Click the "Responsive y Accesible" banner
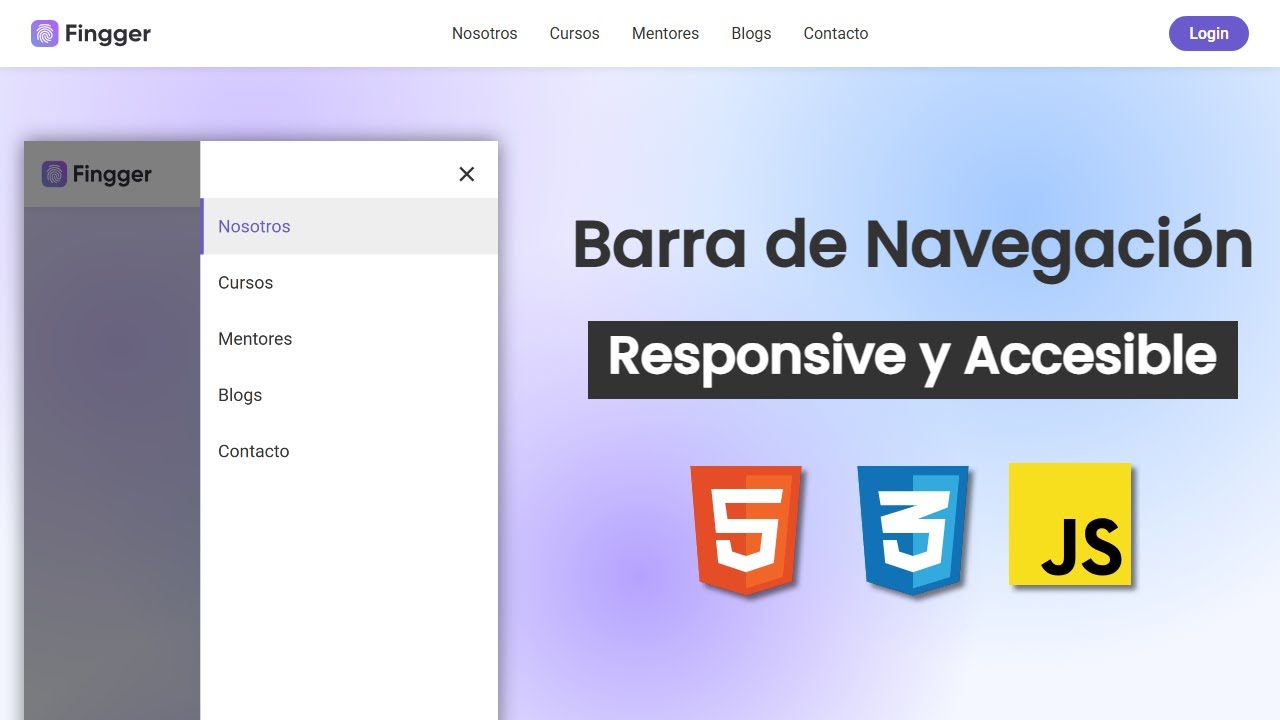Screen dimensions: 1280x720 pyautogui.click(x=913, y=359)
